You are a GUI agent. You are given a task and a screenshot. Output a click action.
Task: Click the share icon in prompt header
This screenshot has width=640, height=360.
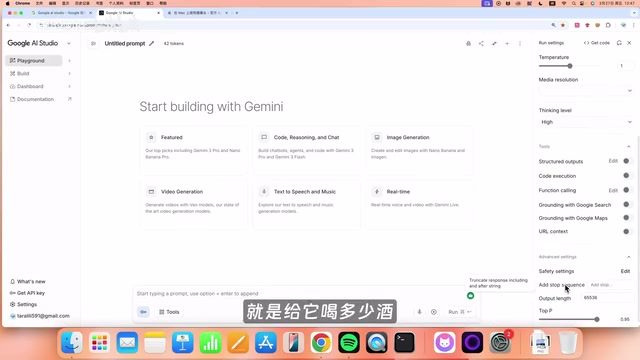(481, 43)
